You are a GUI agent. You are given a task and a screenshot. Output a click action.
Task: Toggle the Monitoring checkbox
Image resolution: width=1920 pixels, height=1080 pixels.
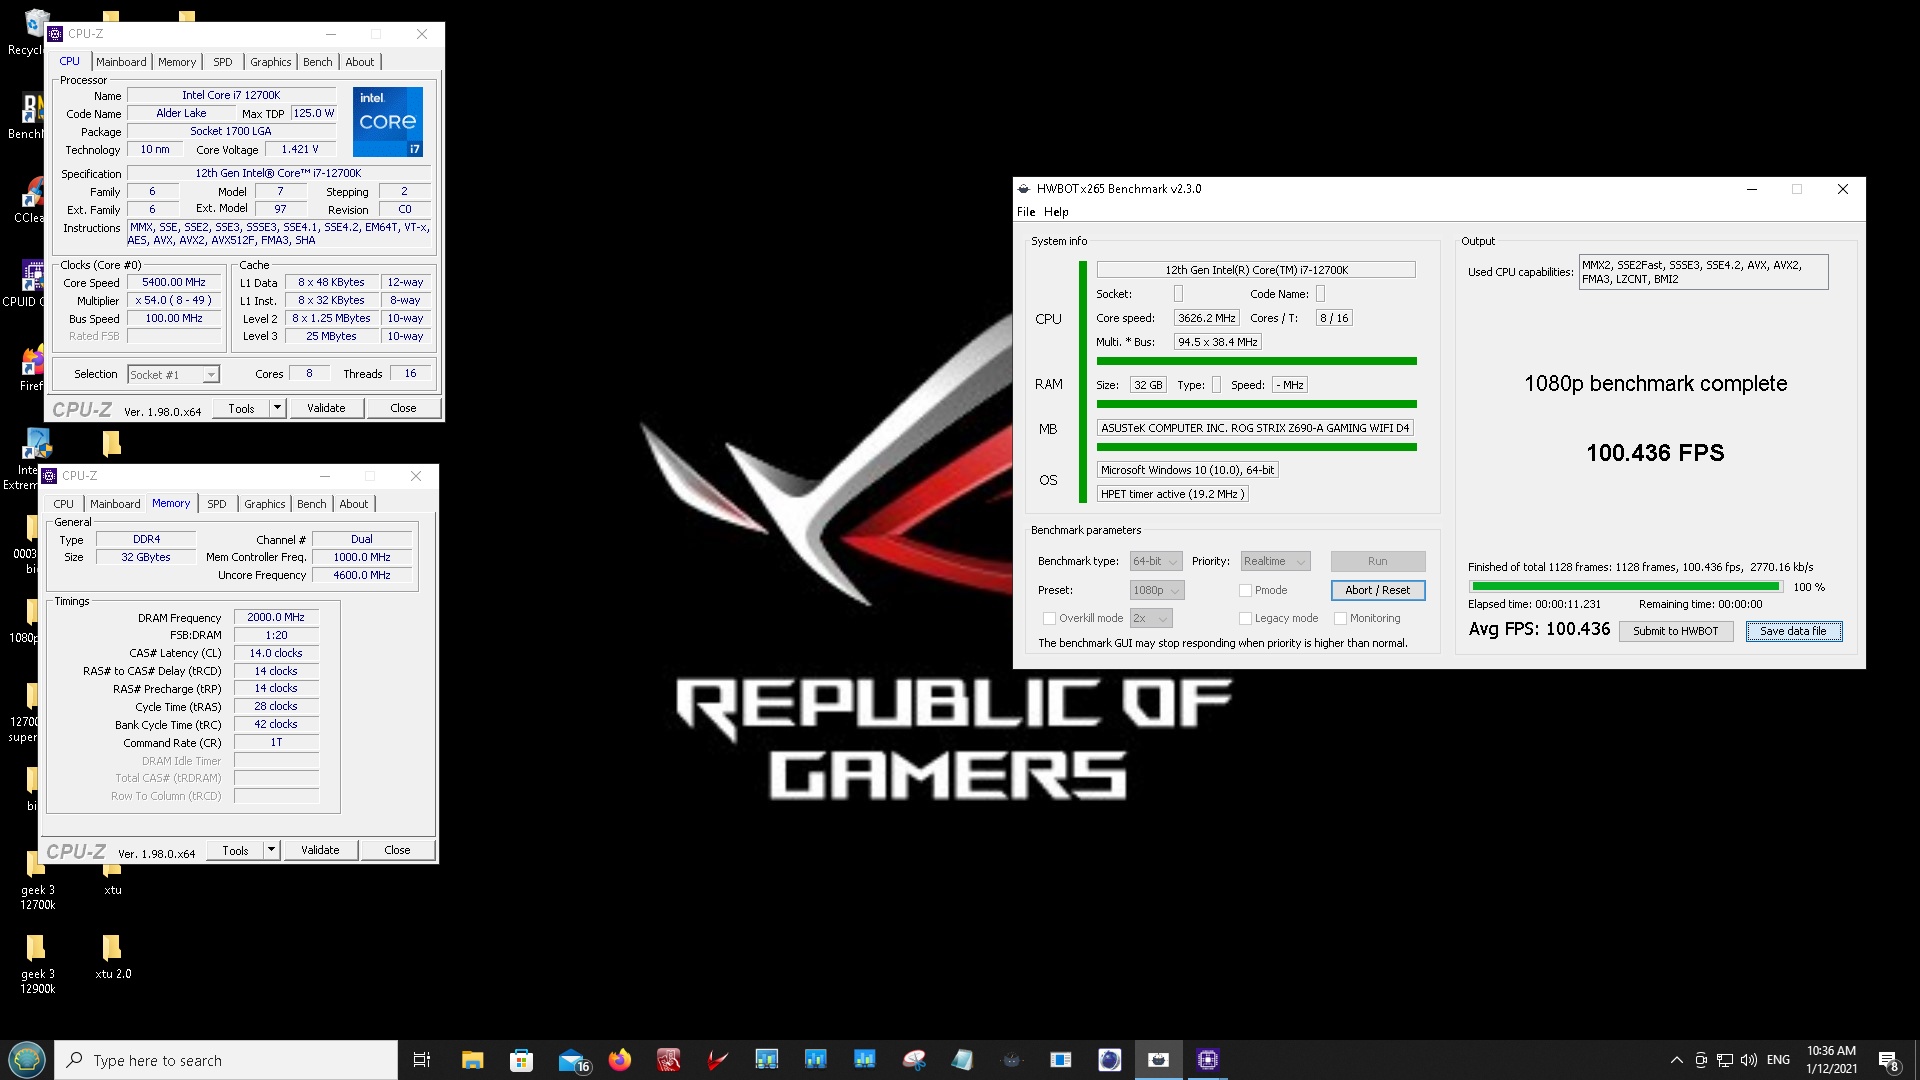1340,618
